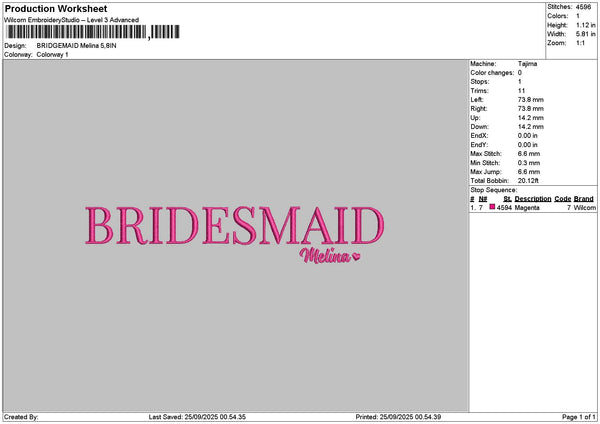Click 'Wilcom EmbroideryStudio – Level 3 Advanced' text

[x=72, y=20]
